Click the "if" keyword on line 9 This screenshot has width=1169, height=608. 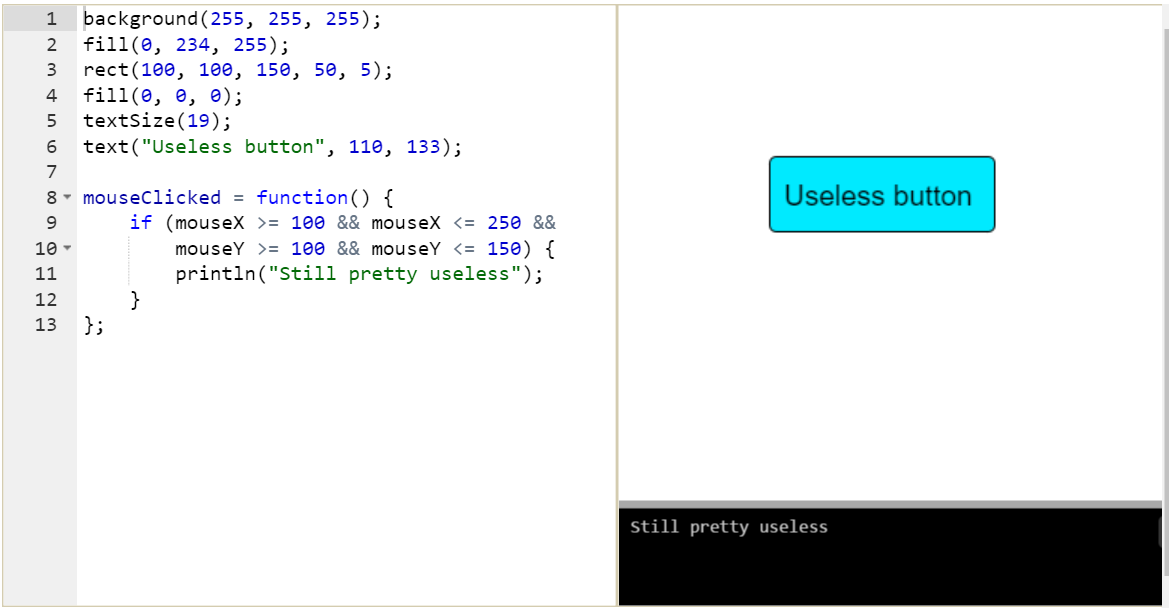pos(141,223)
